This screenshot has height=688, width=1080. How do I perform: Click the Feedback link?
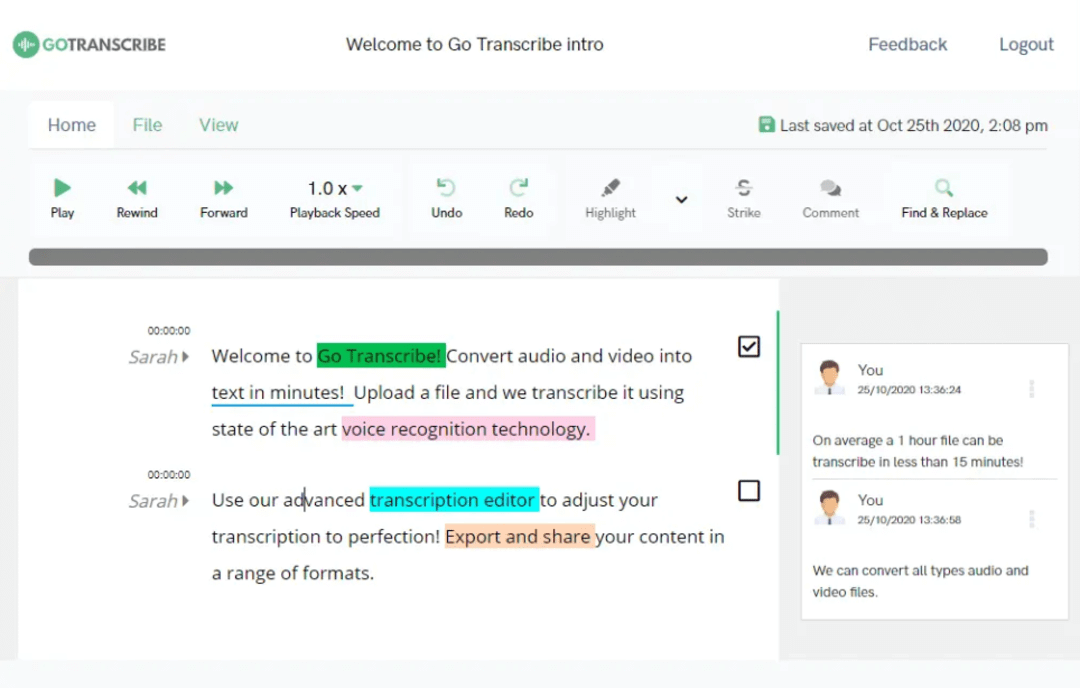tap(907, 44)
